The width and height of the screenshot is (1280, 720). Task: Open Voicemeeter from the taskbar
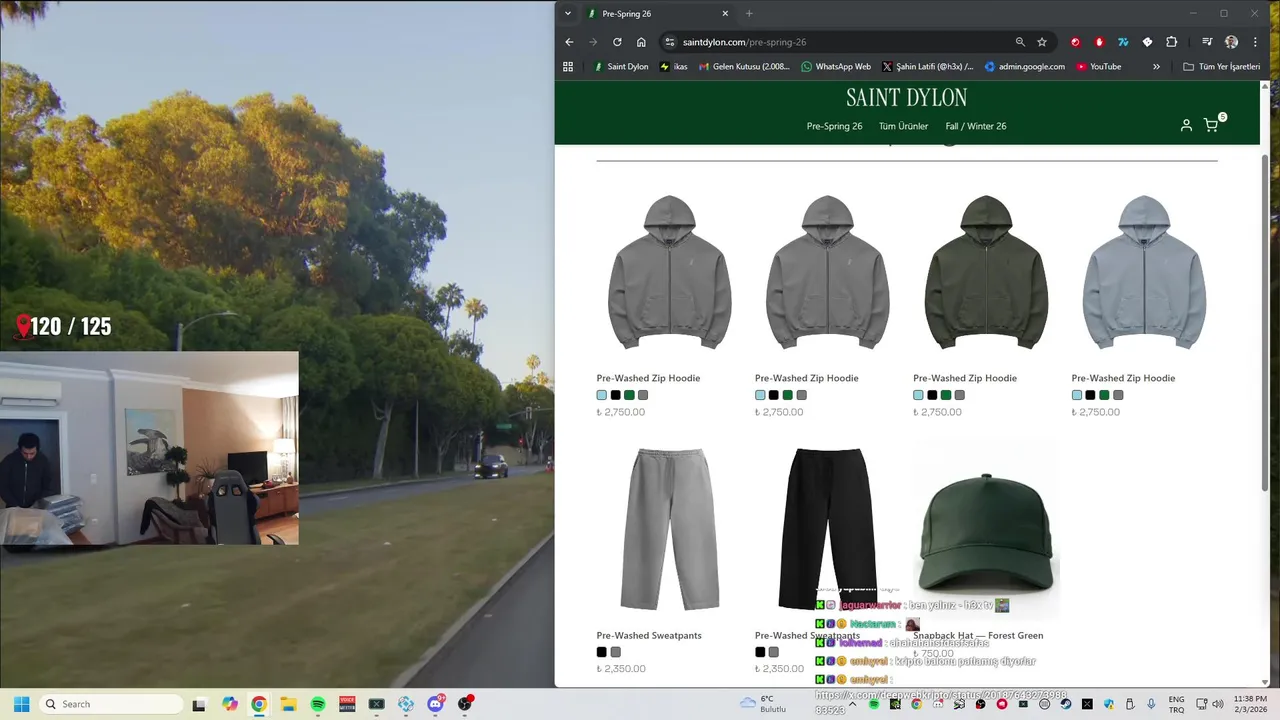click(x=347, y=704)
